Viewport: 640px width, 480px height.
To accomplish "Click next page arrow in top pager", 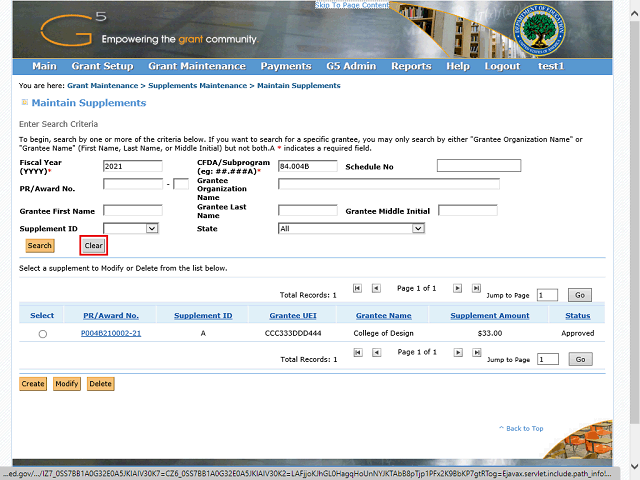I will tap(457, 288).
